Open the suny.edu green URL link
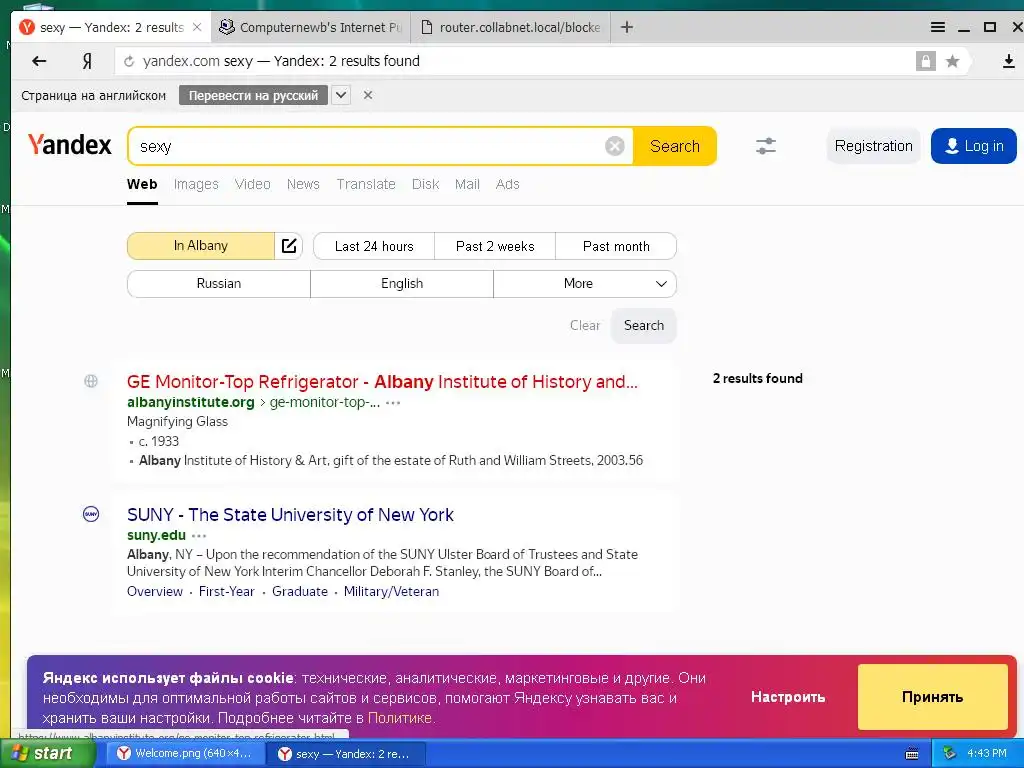Image resolution: width=1024 pixels, height=768 pixels. (x=156, y=535)
